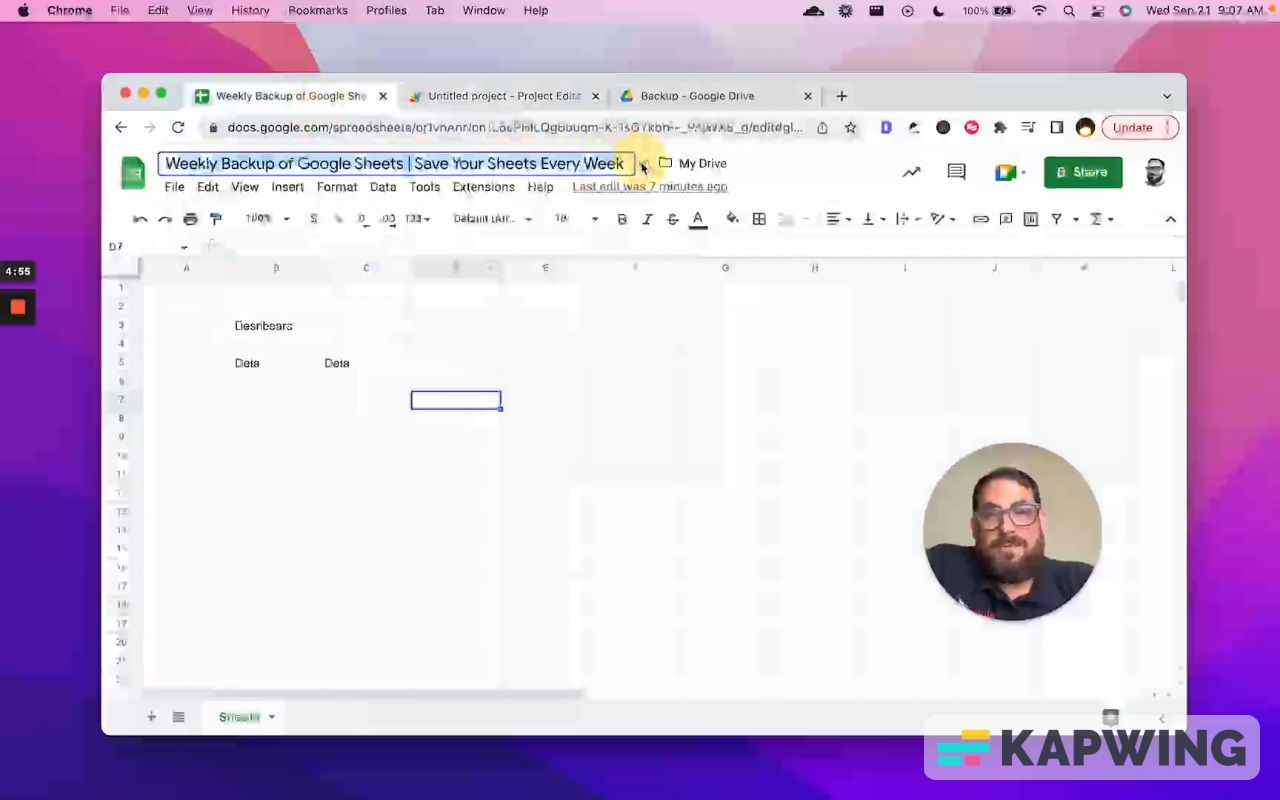Open the font family dropdown
The width and height of the screenshot is (1280, 800).
(x=492, y=219)
